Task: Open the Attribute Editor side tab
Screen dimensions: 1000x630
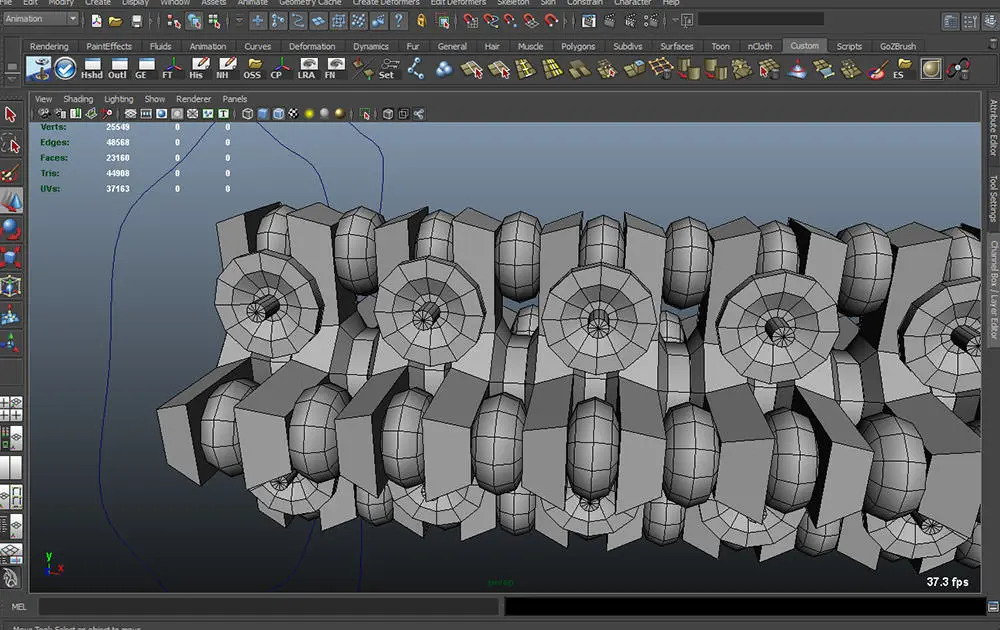Action: point(993,128)
